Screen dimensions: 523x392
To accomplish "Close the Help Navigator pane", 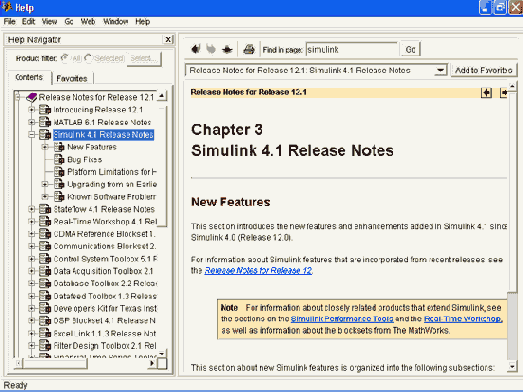I will [168, 39].
